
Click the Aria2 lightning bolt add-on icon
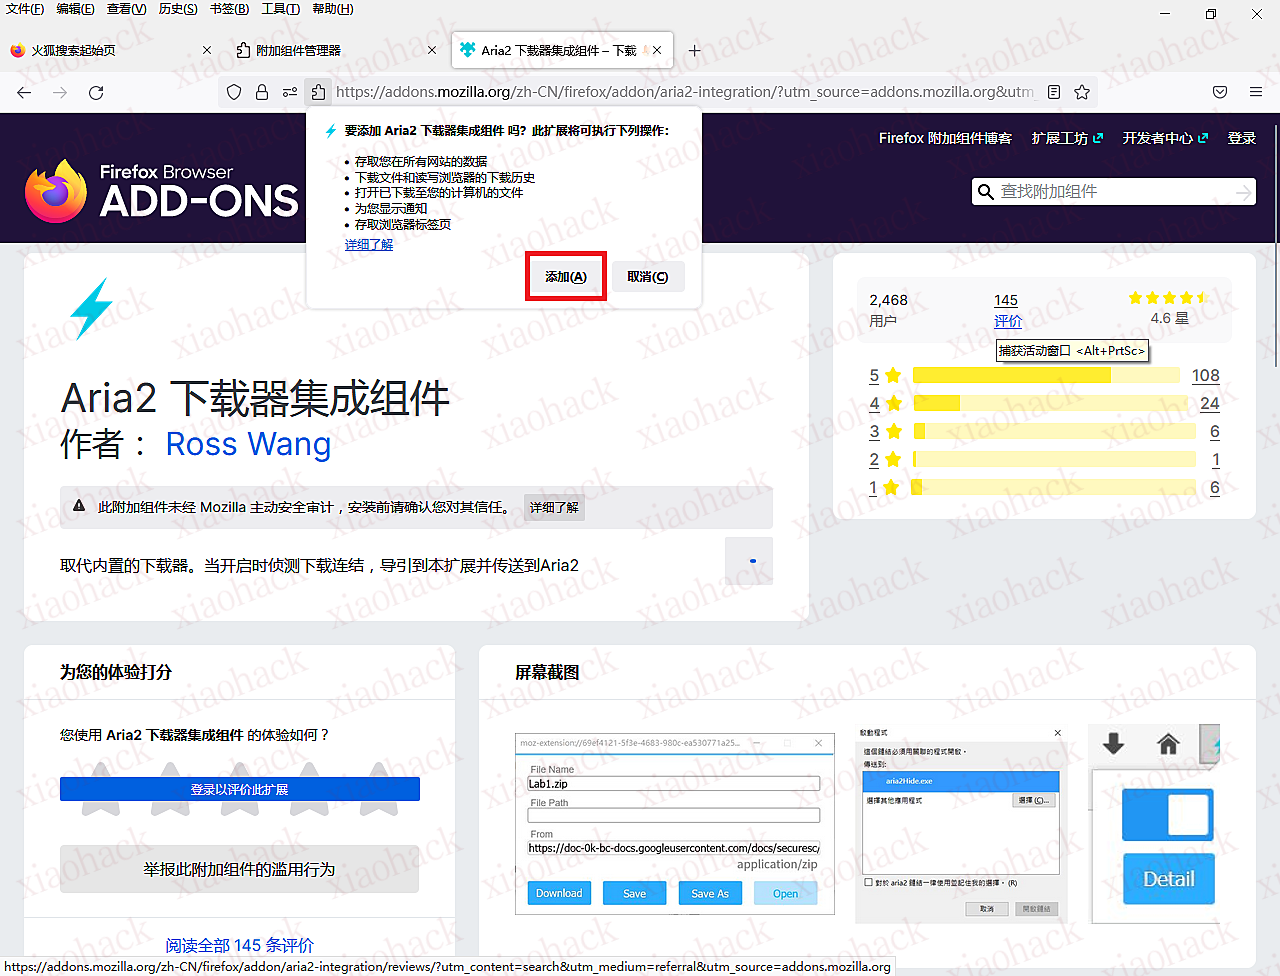click(x=92, y=309)
